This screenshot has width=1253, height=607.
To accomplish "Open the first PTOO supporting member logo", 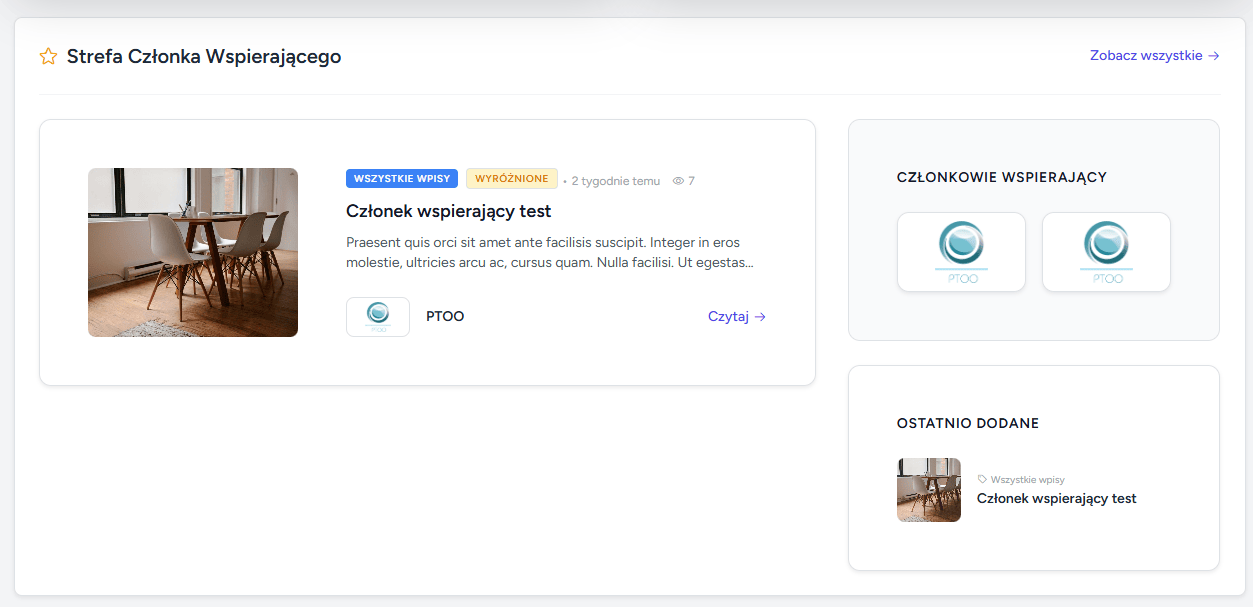I will tap(961, 252).
